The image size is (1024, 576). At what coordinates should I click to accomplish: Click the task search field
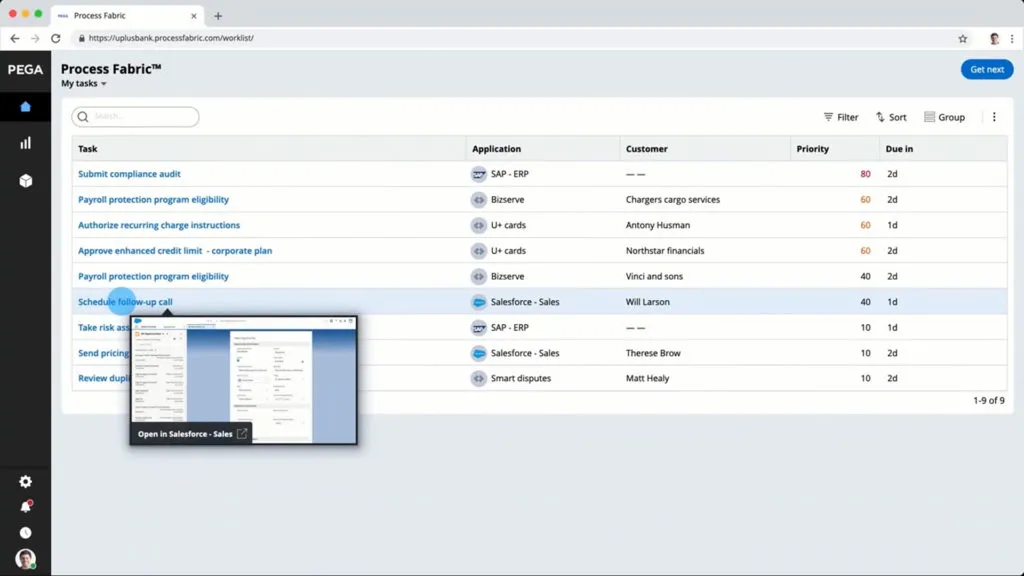pos(135,117)
